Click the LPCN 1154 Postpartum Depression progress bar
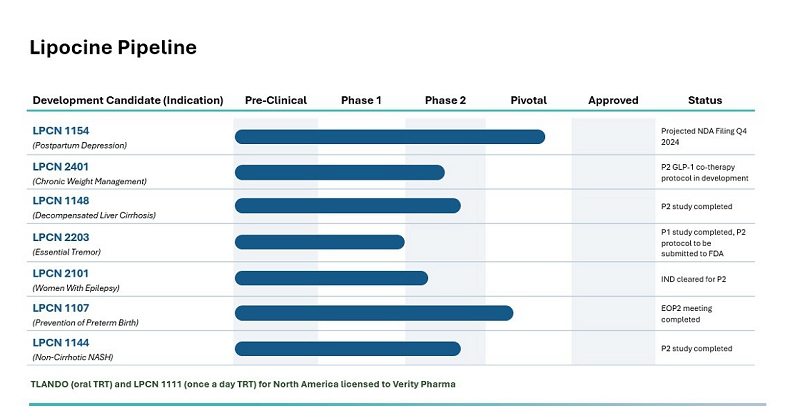This screenshot has height=408, width=785. (x=390, y=137)
